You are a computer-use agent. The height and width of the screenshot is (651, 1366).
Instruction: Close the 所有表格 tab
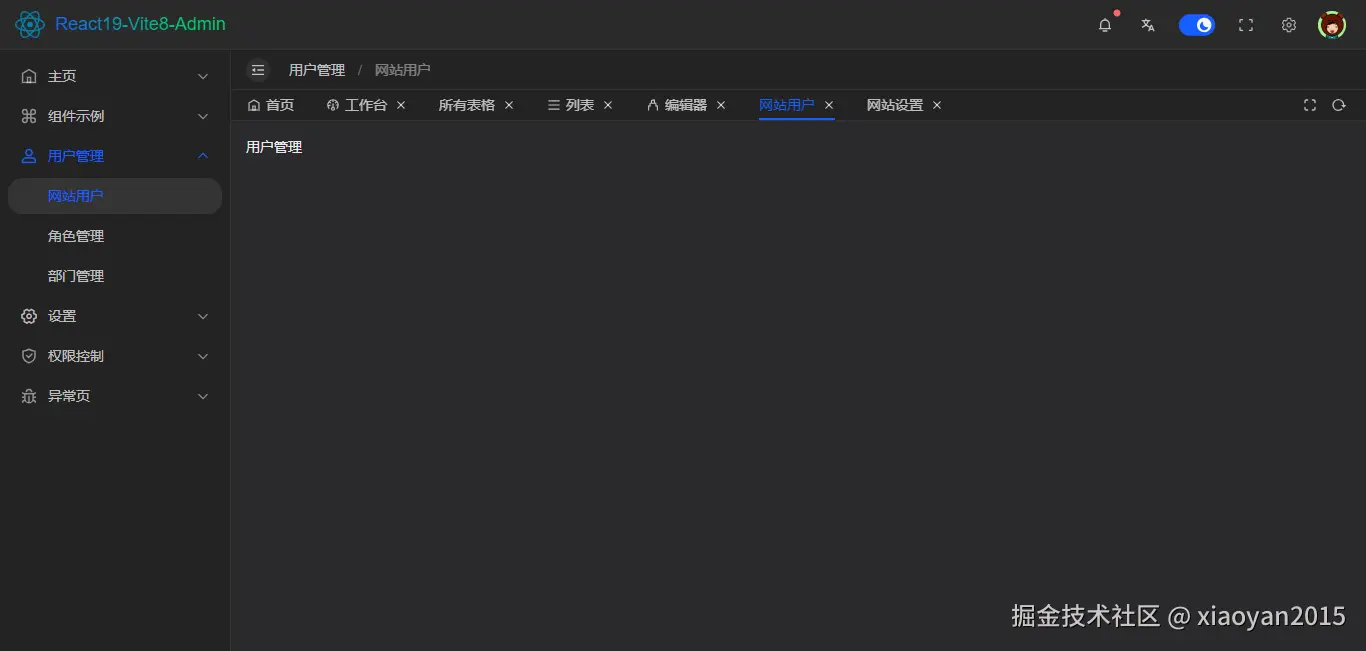[x=509, y=105]
